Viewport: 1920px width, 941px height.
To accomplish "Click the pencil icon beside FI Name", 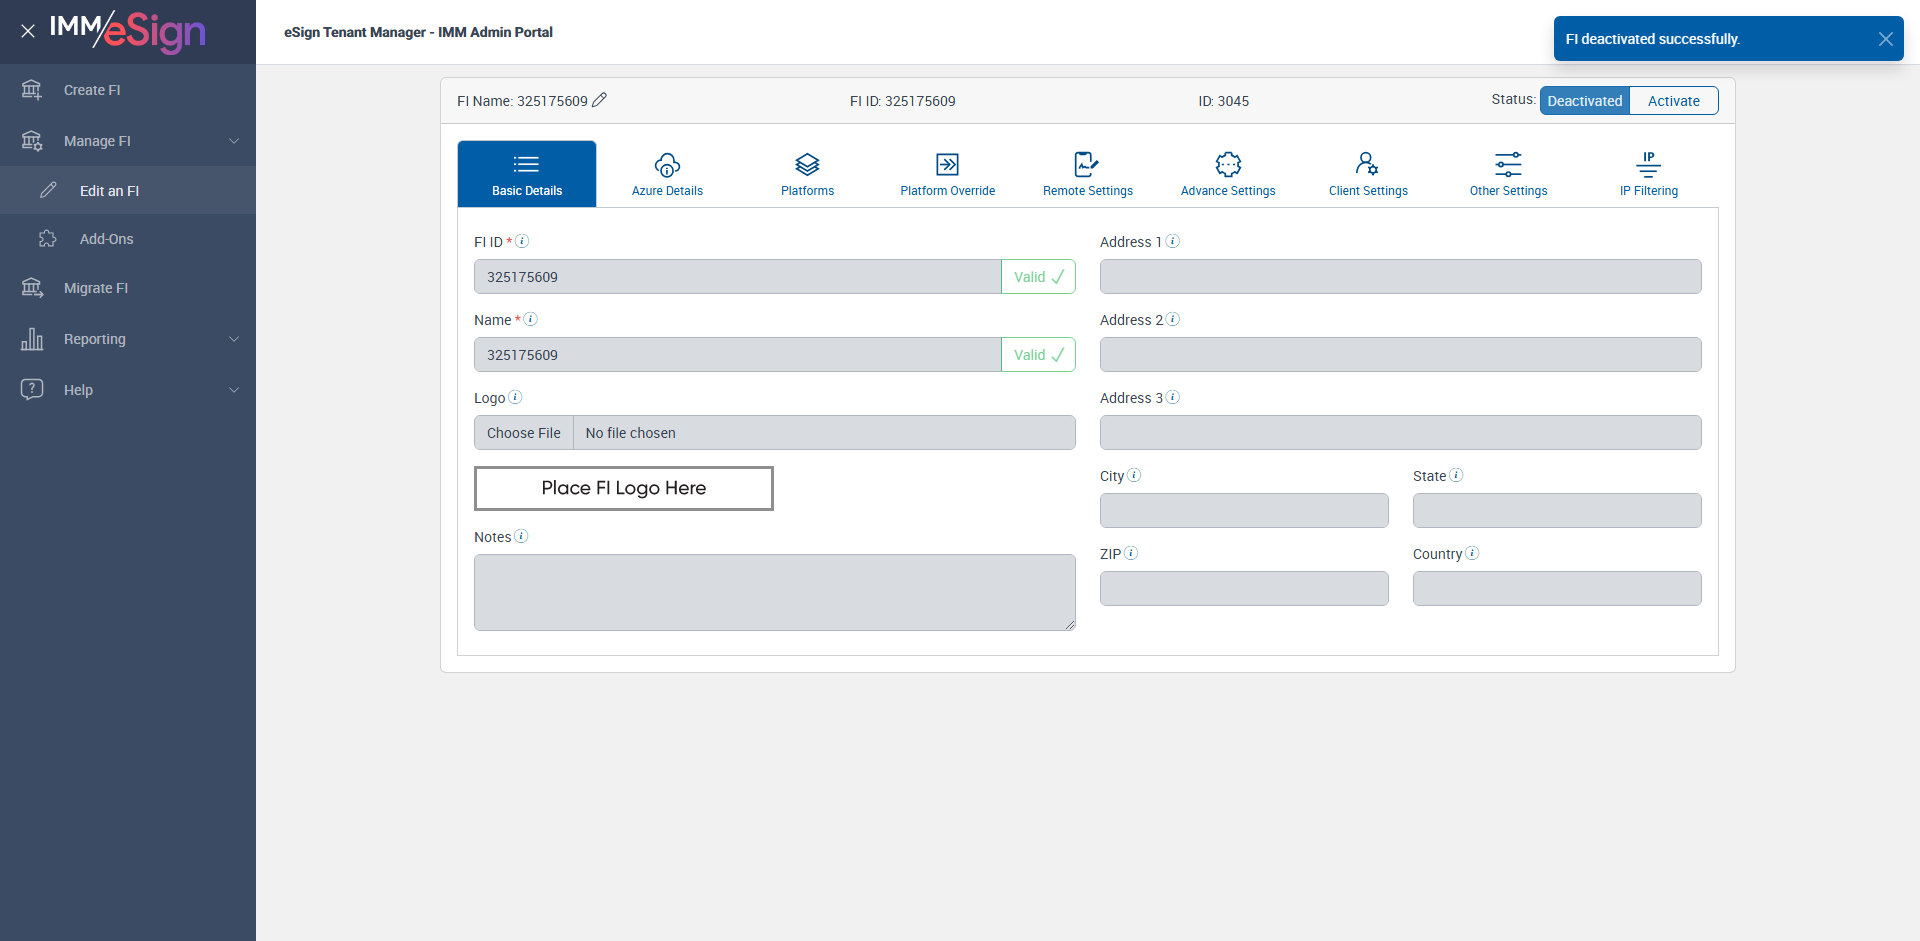I will point(599,100).
